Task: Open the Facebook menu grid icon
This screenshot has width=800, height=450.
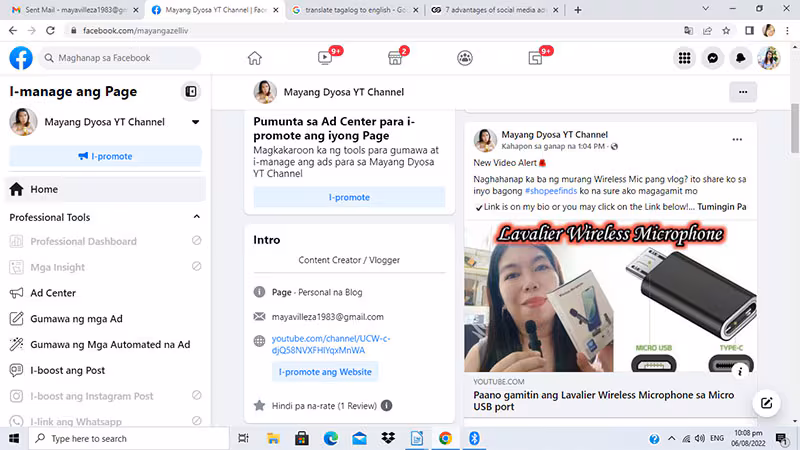Action: tap(684, 58)
